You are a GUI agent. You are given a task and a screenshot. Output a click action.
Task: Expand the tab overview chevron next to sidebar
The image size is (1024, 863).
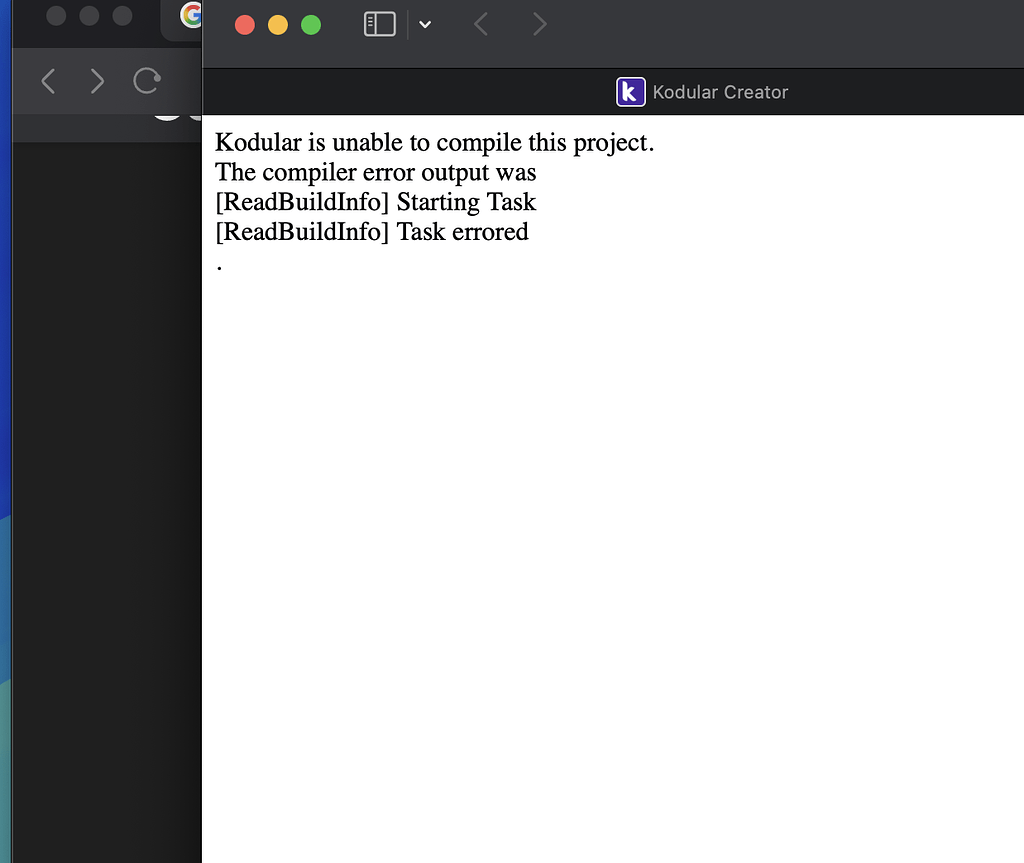[425, 24]
